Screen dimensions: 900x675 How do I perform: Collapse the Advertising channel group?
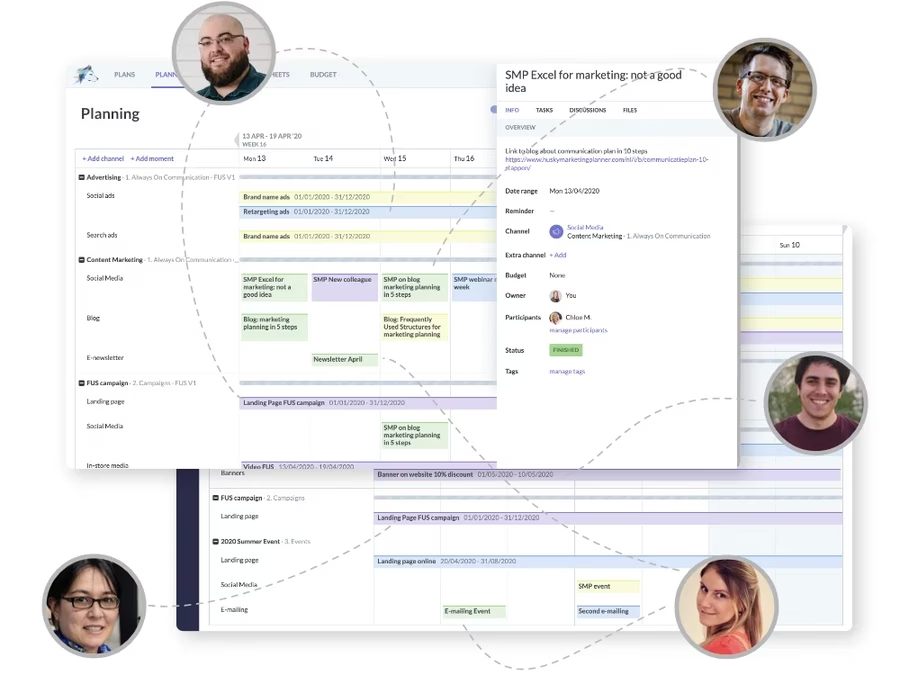[x=82, y=177]
